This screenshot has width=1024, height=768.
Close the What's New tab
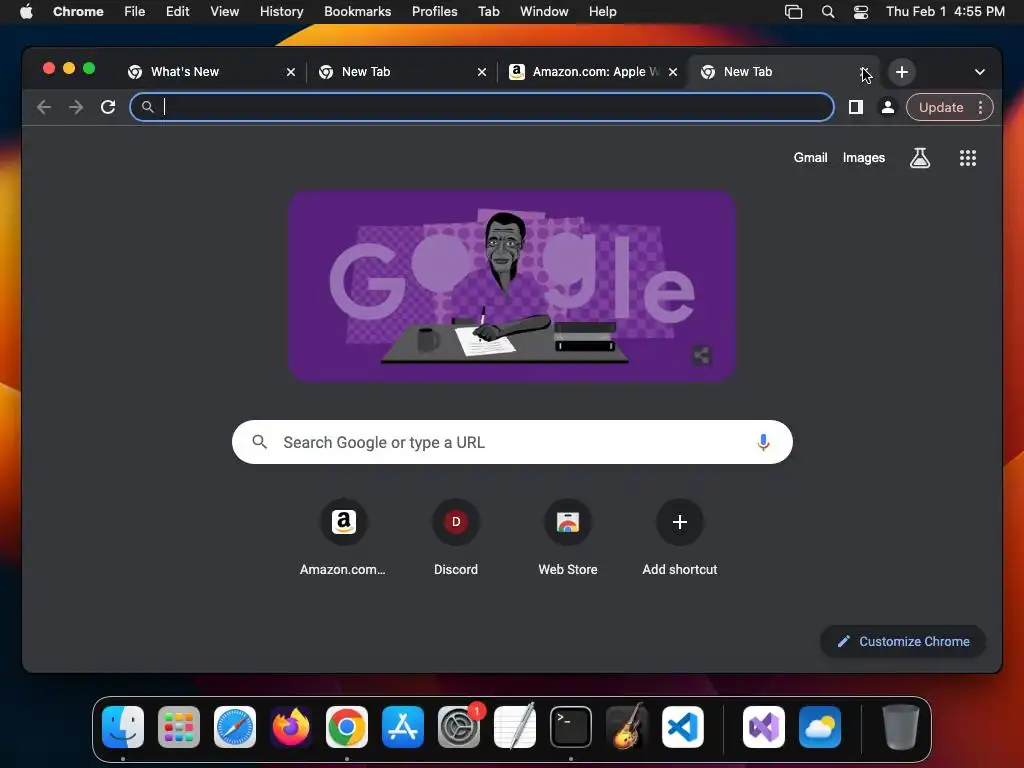(x=291, y=72)
